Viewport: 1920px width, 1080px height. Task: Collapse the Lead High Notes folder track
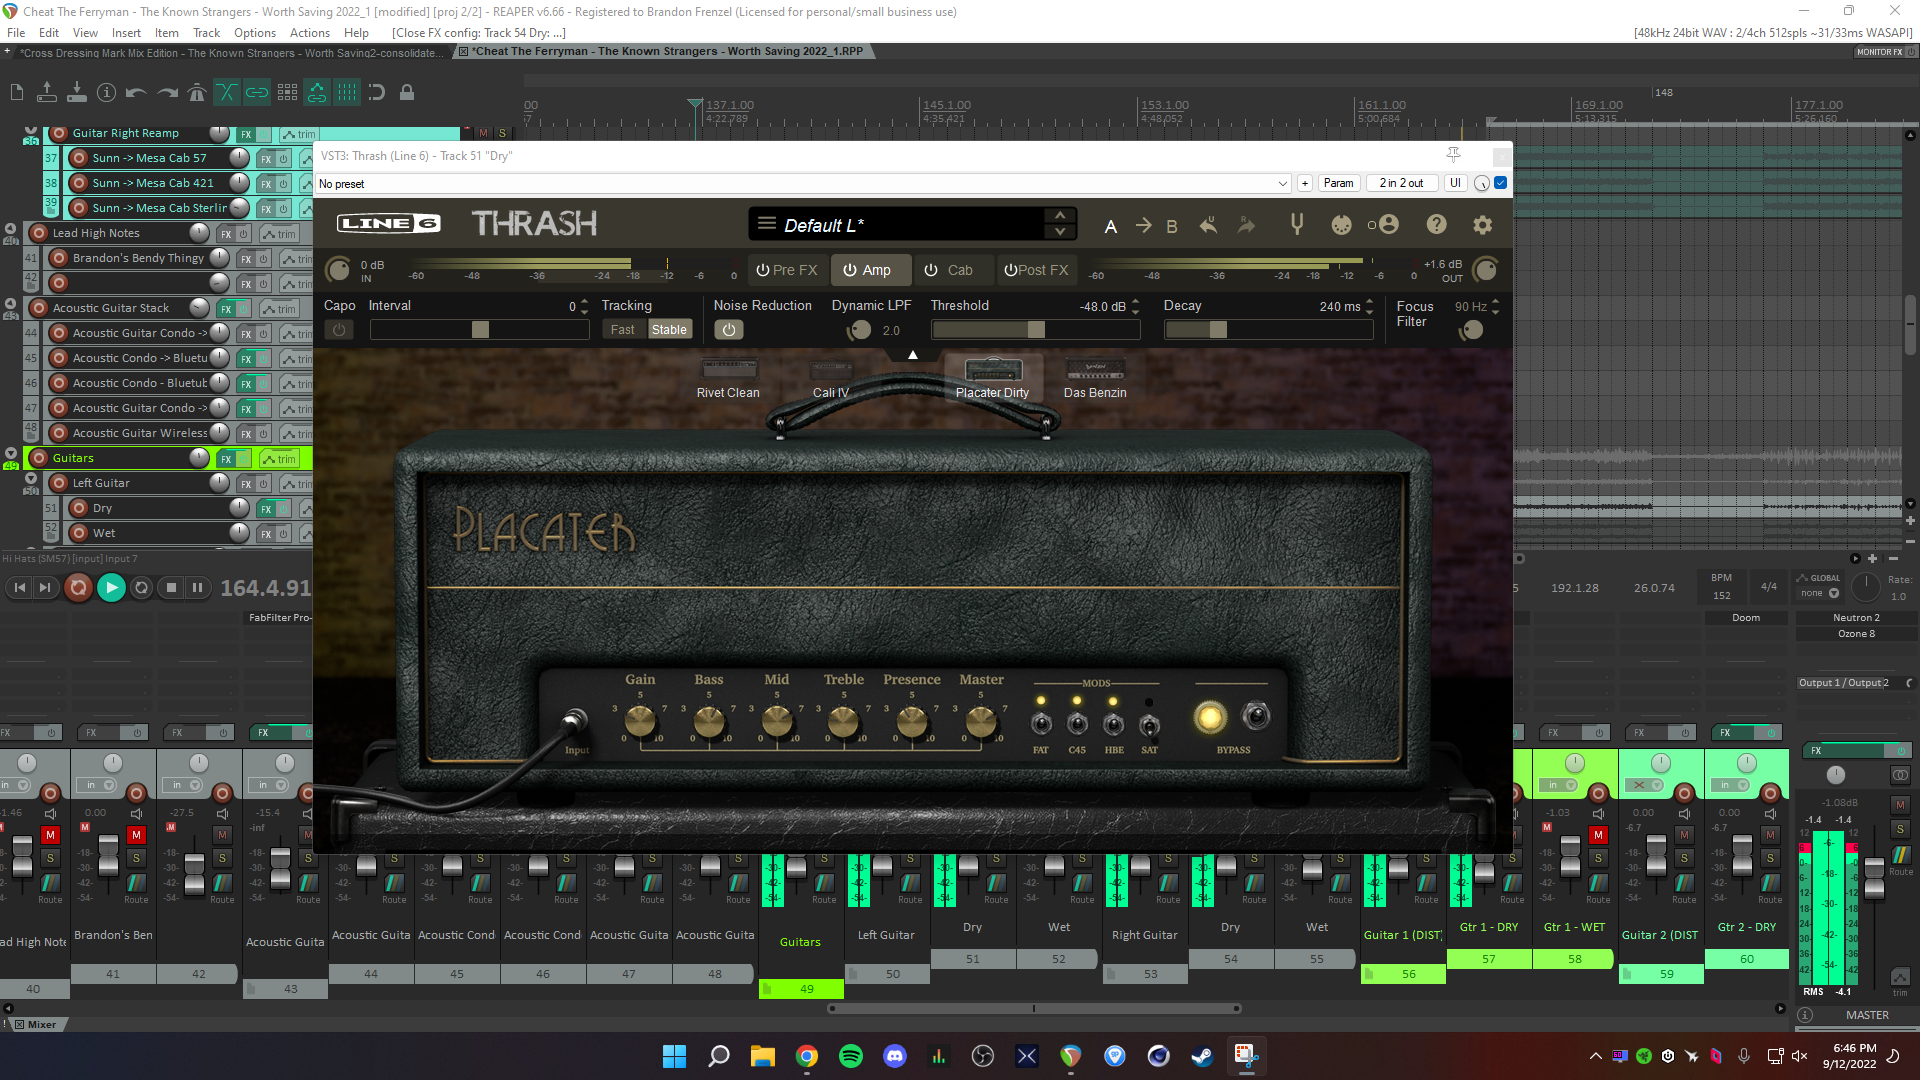tap(11, 229)
